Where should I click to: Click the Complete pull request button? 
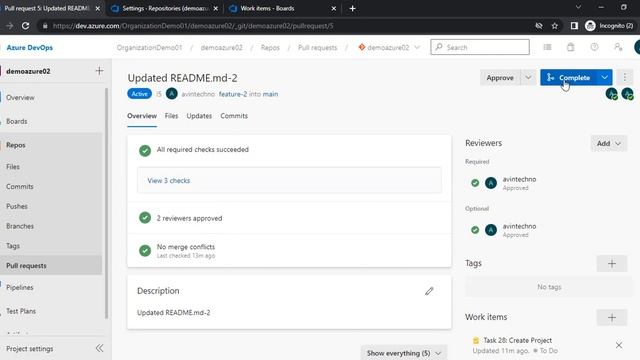click(569, 78)
